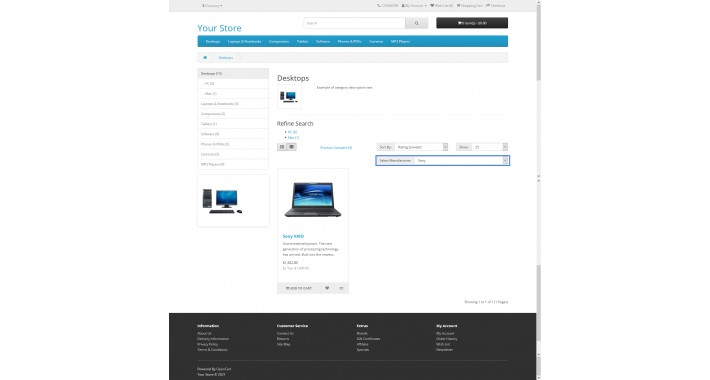Select Tablets in sidebar list
The width and height of the screenshot is (710, 380).
coord(233,124)
